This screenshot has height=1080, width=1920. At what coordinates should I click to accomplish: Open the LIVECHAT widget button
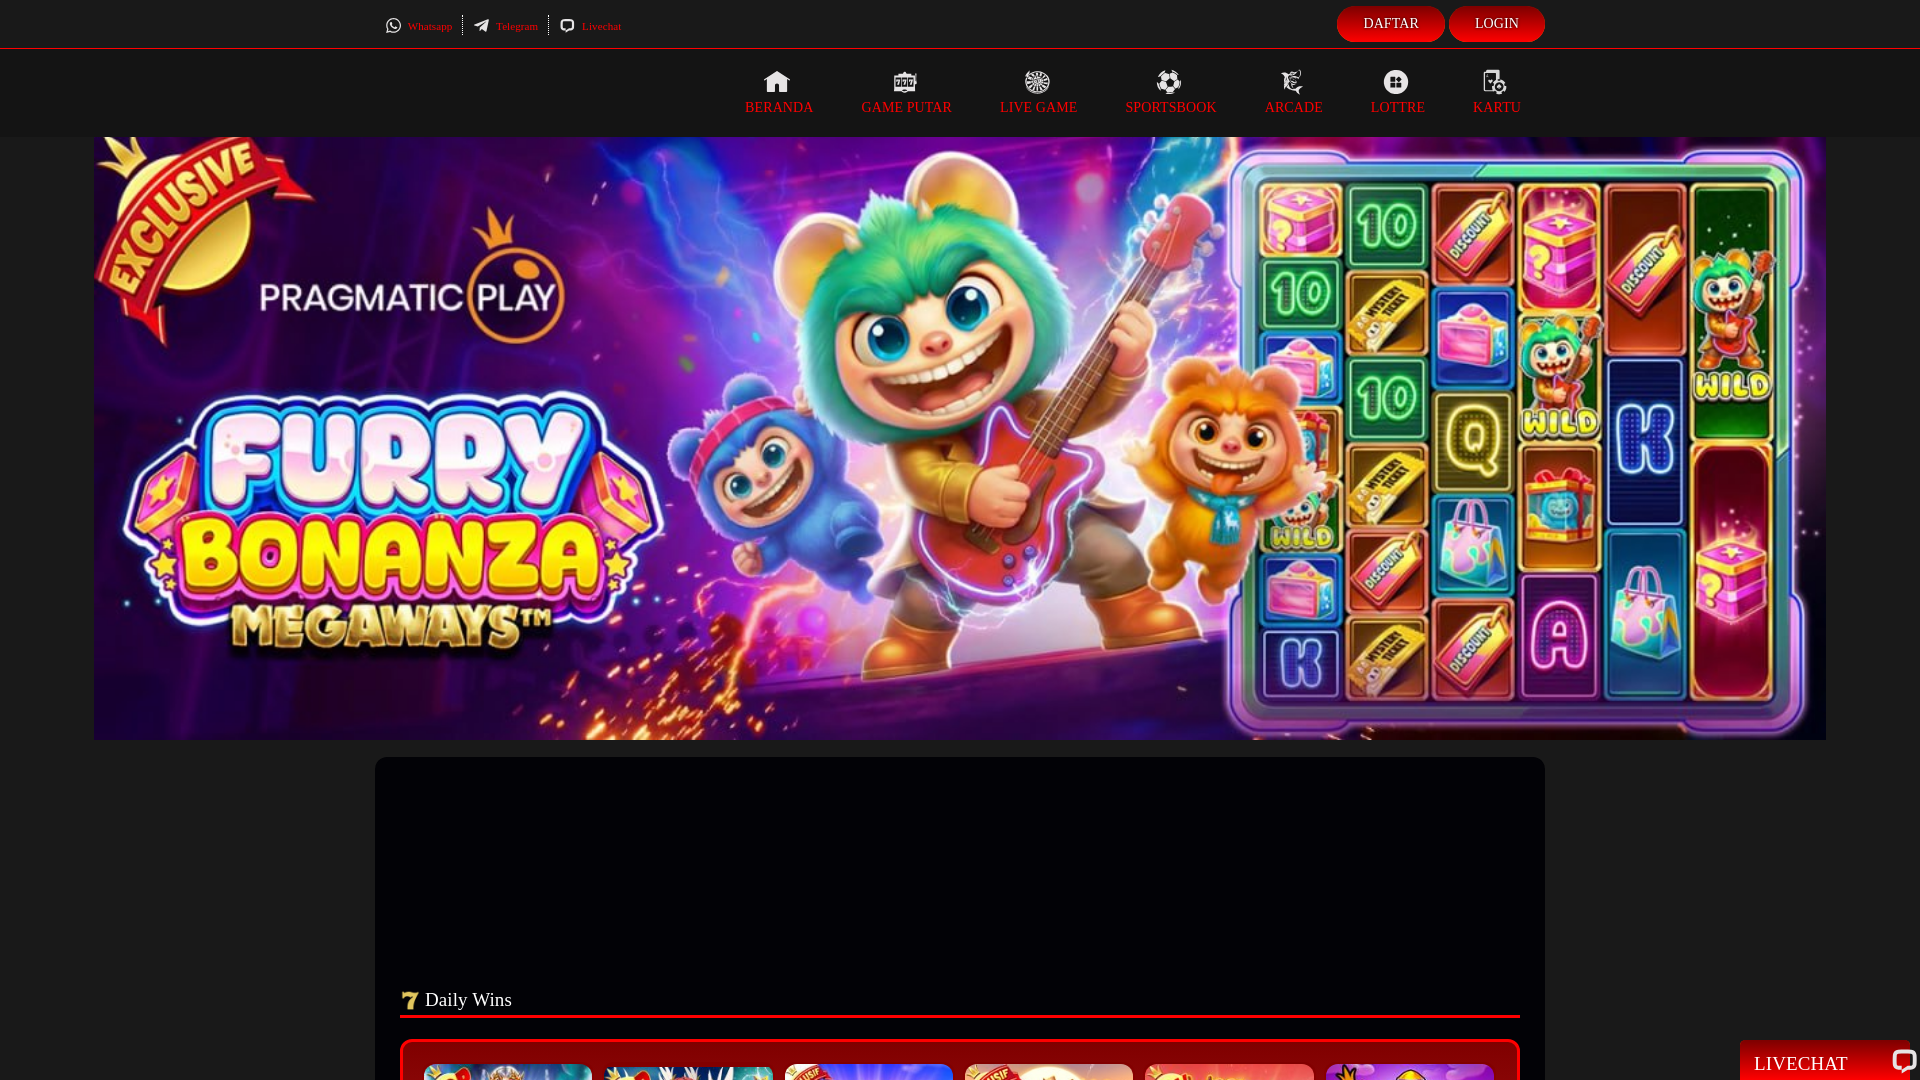coord(1825,1061)
